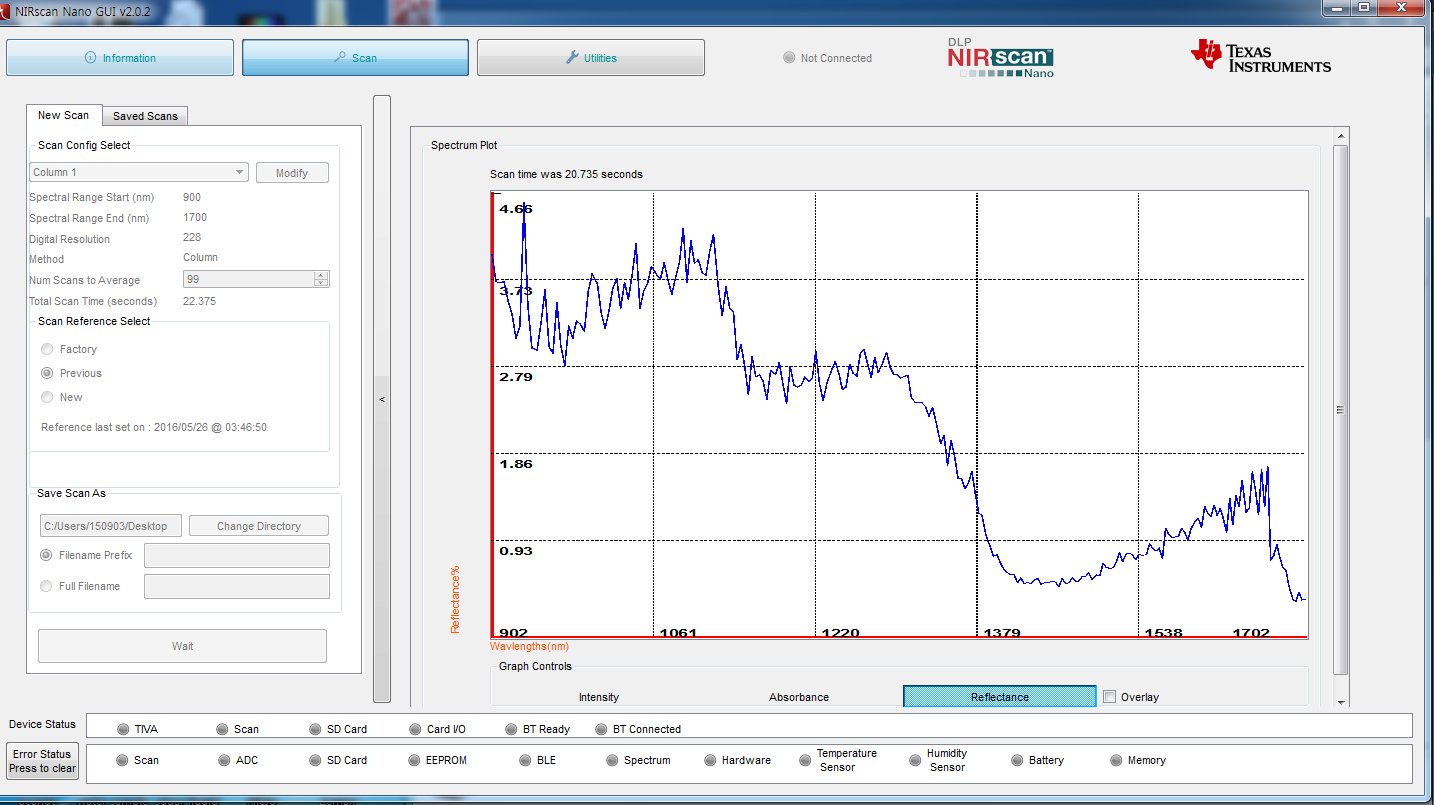The image size is (1434, 805).
Task: Click the Texas Instruments logo
Action: (1260, 56)
